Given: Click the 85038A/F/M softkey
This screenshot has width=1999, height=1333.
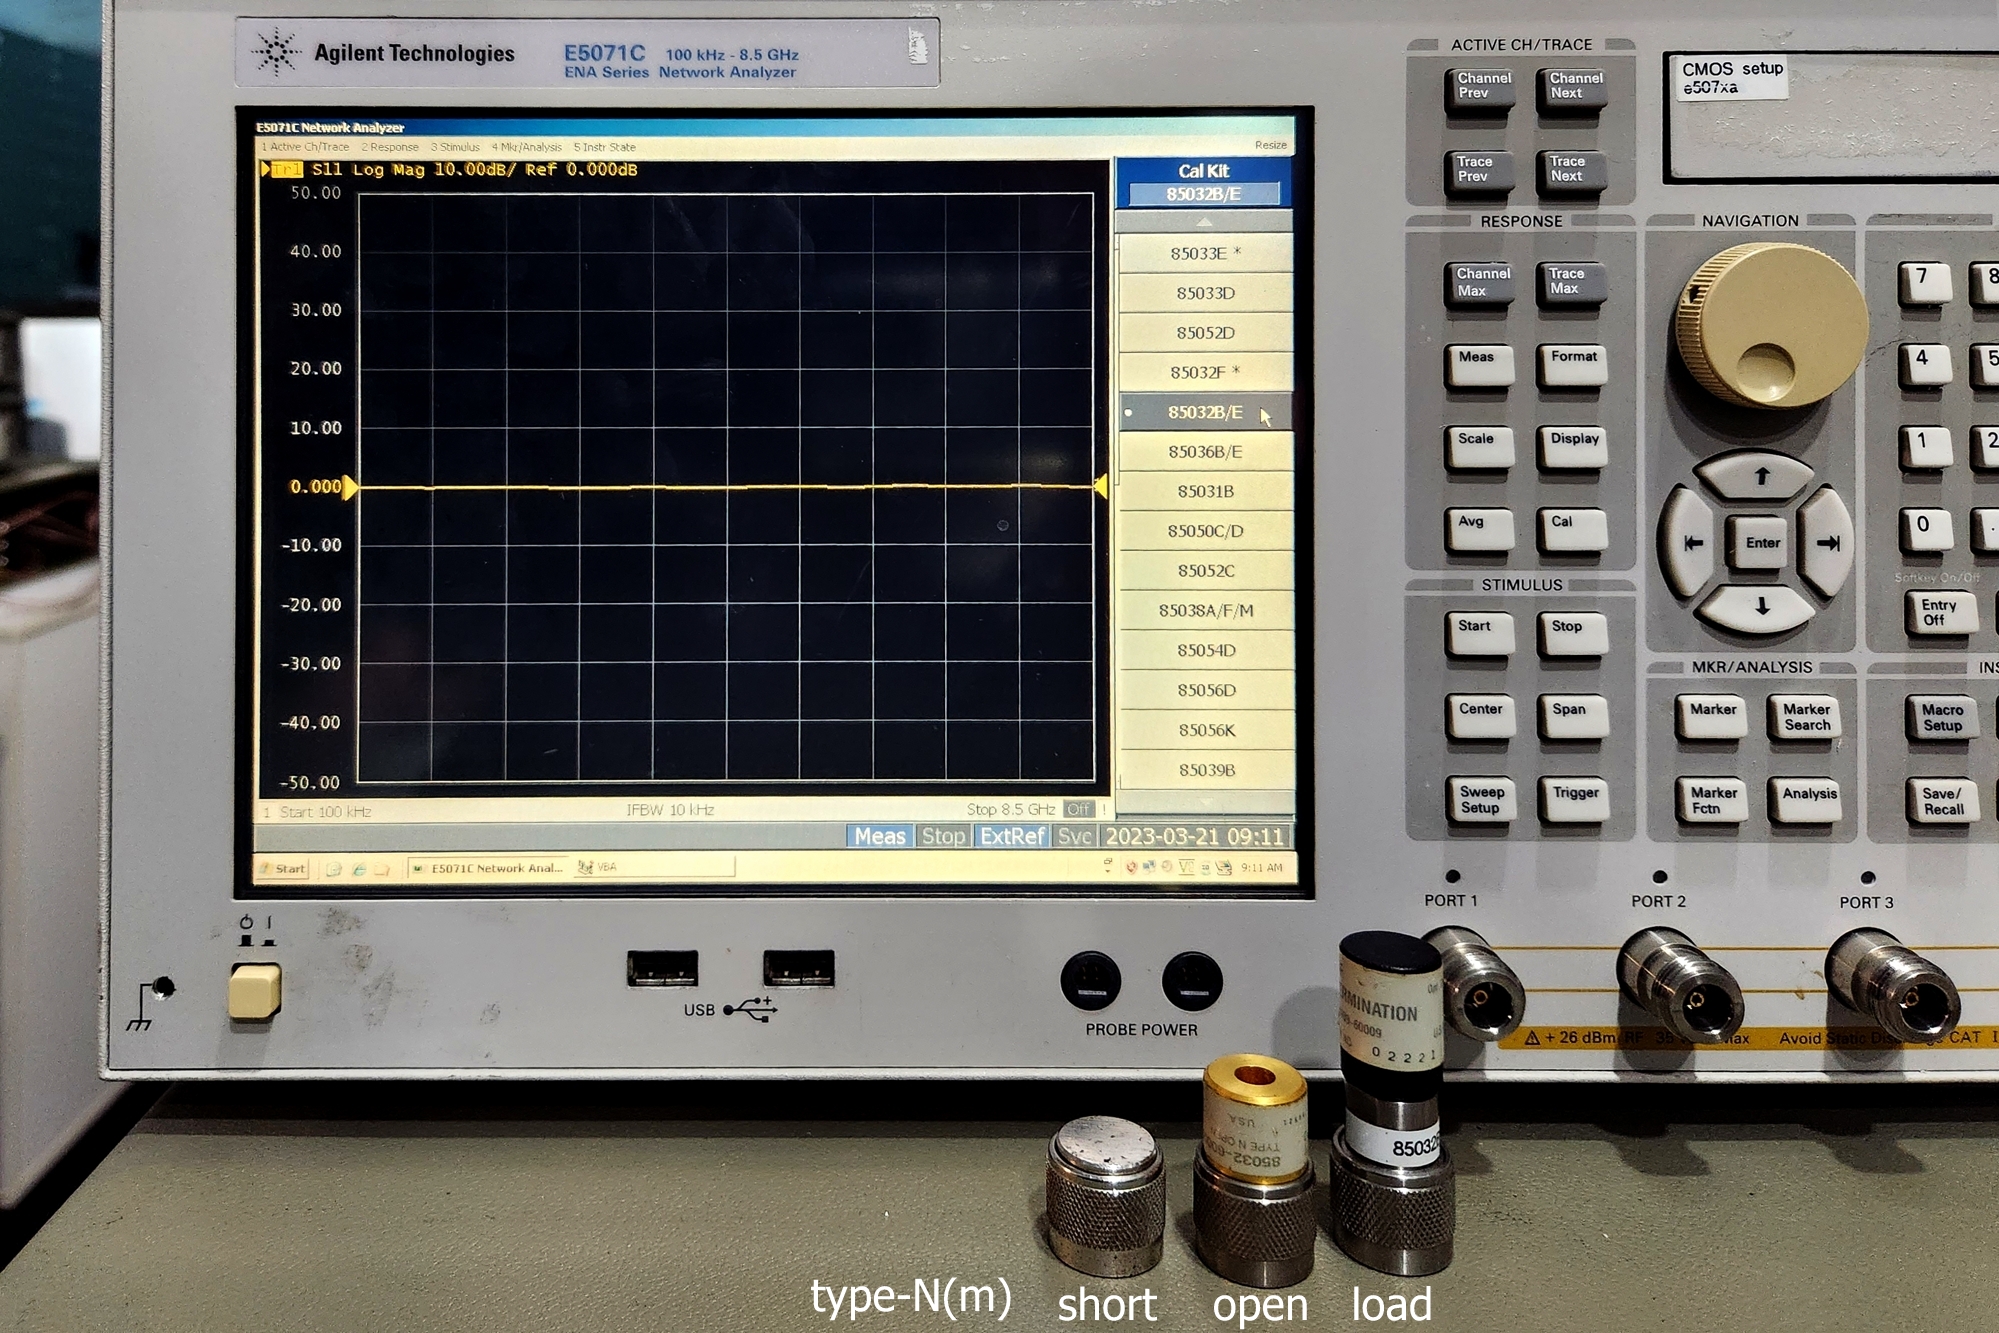Looking at the screenshot, I should 1205,610.
